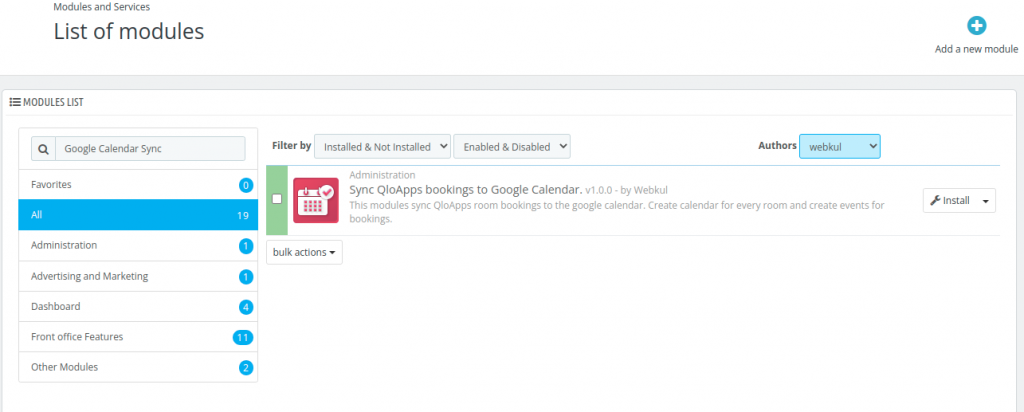Select the Favorites category
Screen dimensions: 1024x412
pos(138,185)
